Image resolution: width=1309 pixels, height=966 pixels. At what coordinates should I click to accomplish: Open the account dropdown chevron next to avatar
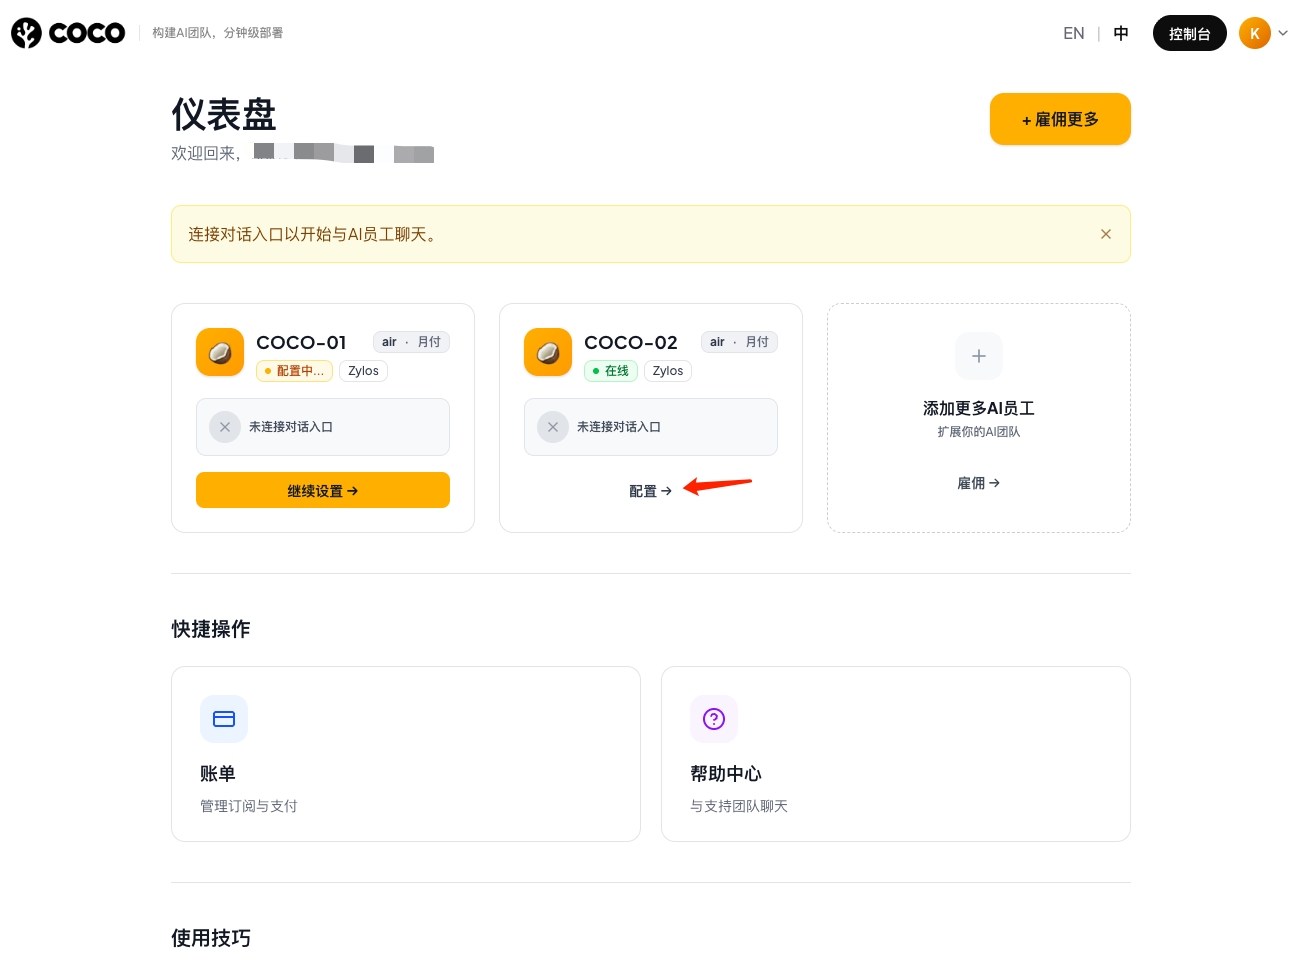coord(1283,32)
